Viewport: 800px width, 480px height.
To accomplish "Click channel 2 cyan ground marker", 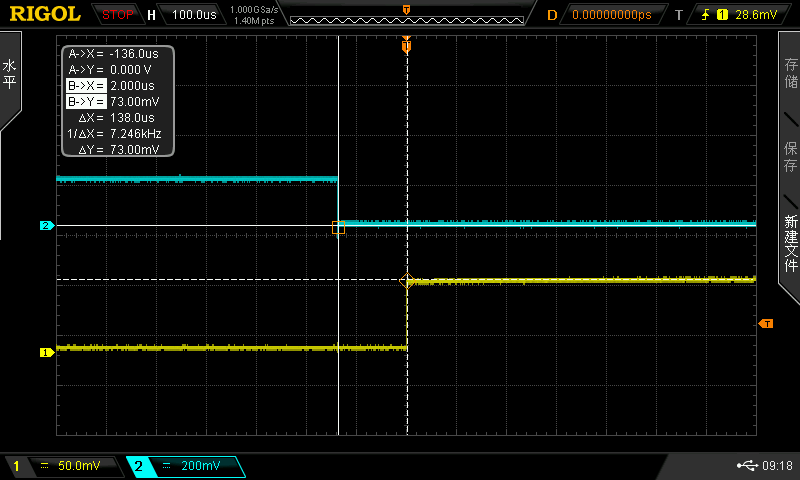I will pyautogui.click(x=46, y=226).
